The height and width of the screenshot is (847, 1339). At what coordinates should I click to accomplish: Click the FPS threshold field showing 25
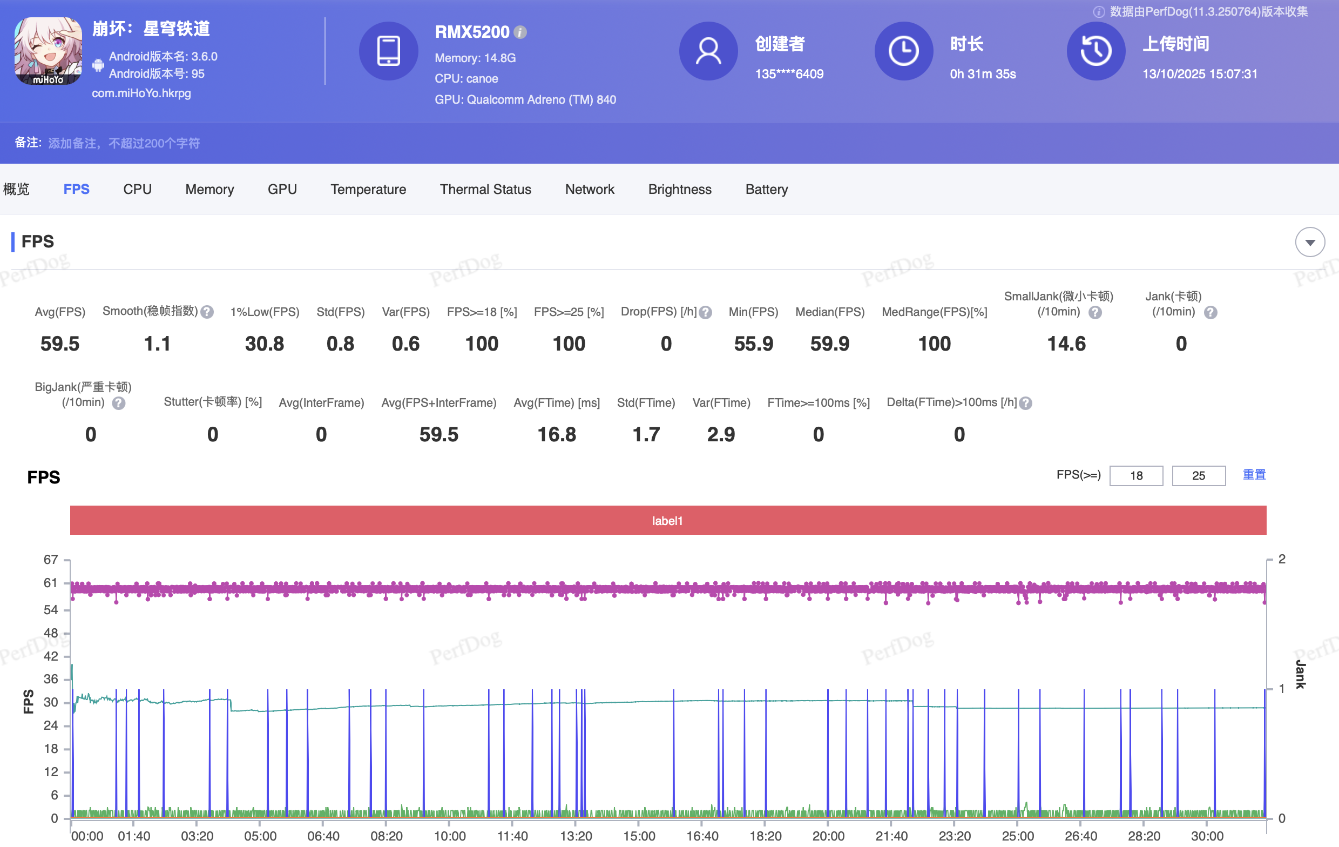[x=1198, y=476]
